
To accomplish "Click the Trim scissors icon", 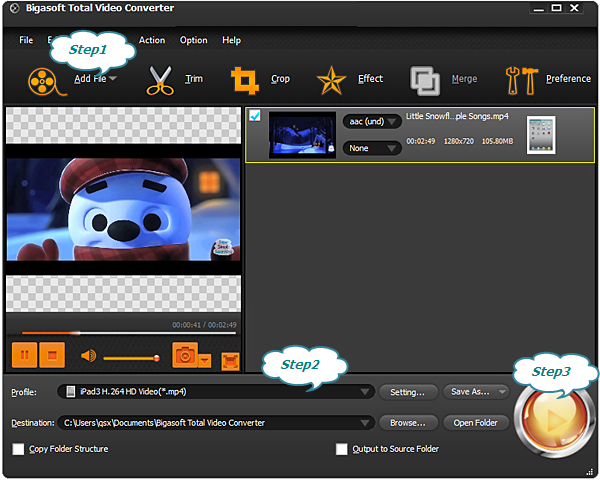I will coord(160,80).
